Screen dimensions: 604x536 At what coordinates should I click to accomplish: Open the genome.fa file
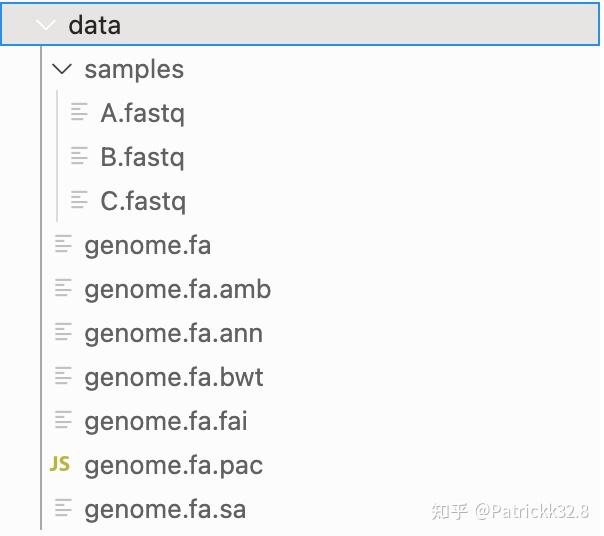(147, 245)
